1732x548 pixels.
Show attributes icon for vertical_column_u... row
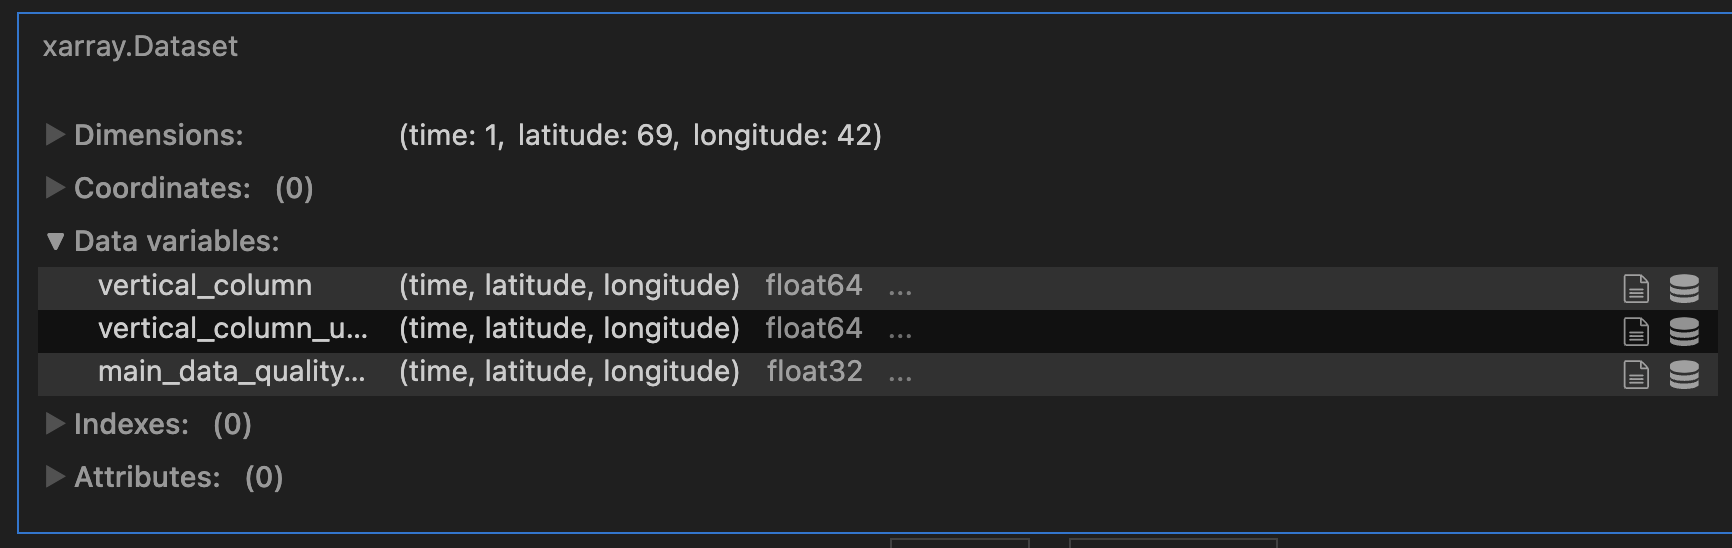(1635, 331)
